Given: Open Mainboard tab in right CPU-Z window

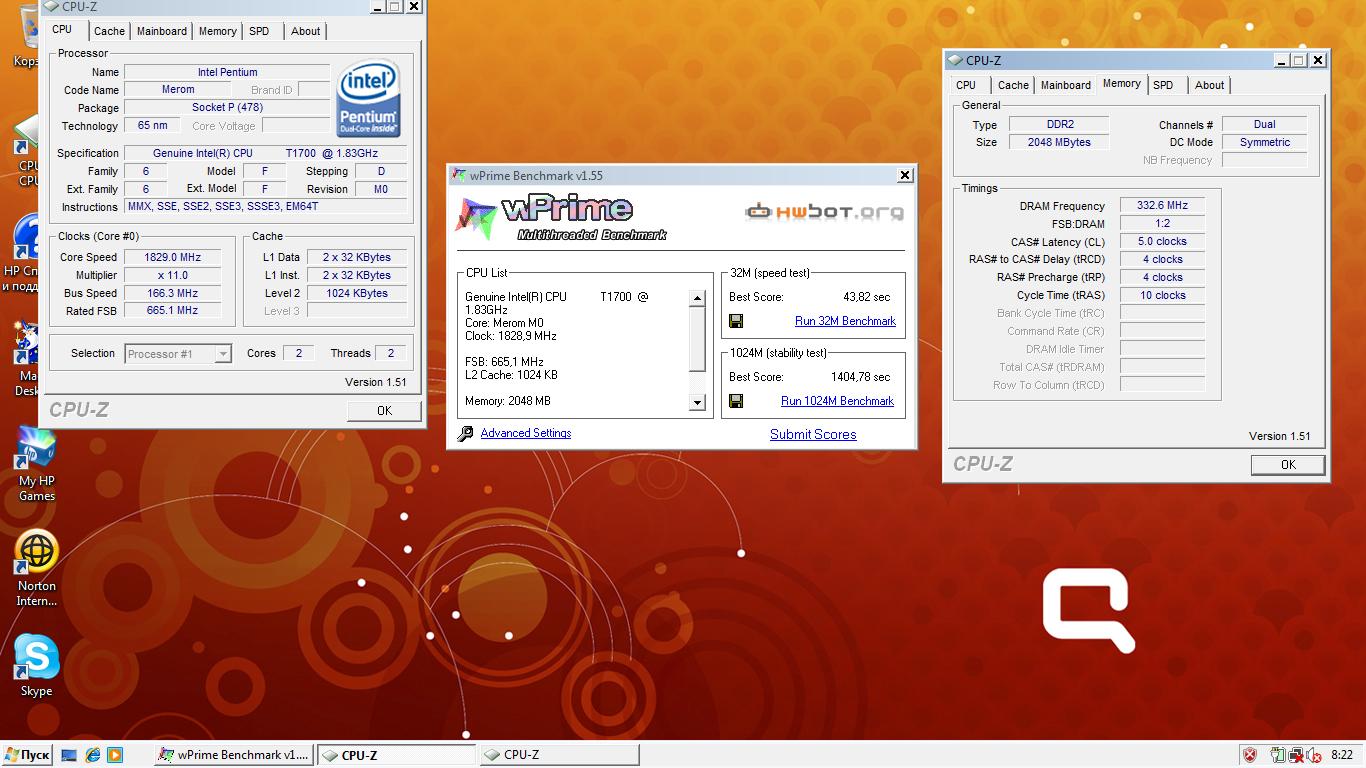Looking at the screenshot, I should 1066,85.
